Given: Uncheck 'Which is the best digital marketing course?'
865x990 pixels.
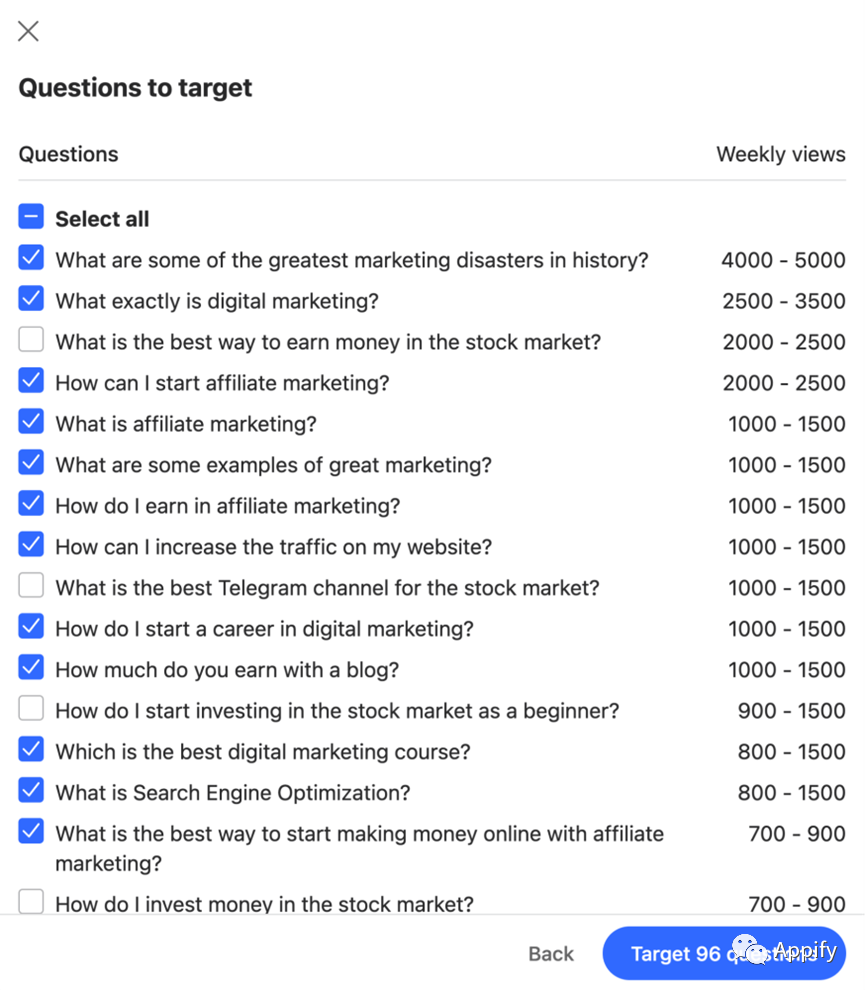Looking at the screenshot, I should 31,749.
